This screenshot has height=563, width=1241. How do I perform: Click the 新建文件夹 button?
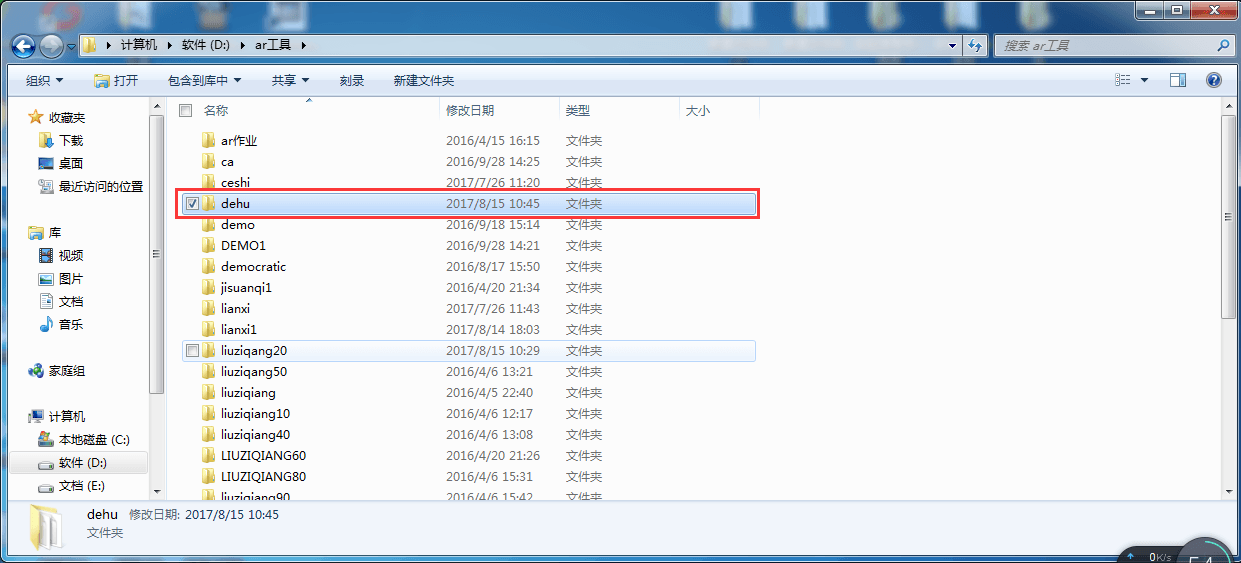[x=423, y=80]
